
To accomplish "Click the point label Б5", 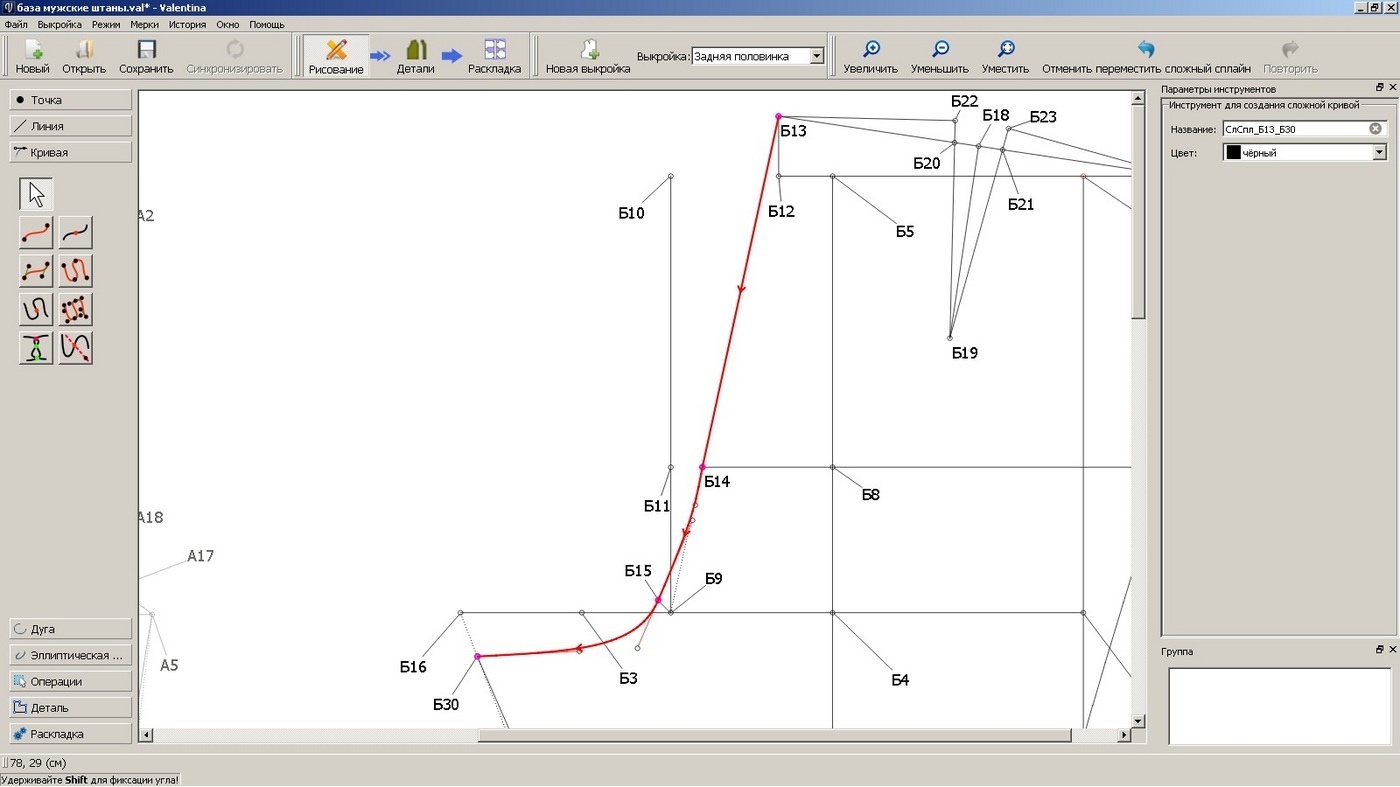I will (905, 232).
